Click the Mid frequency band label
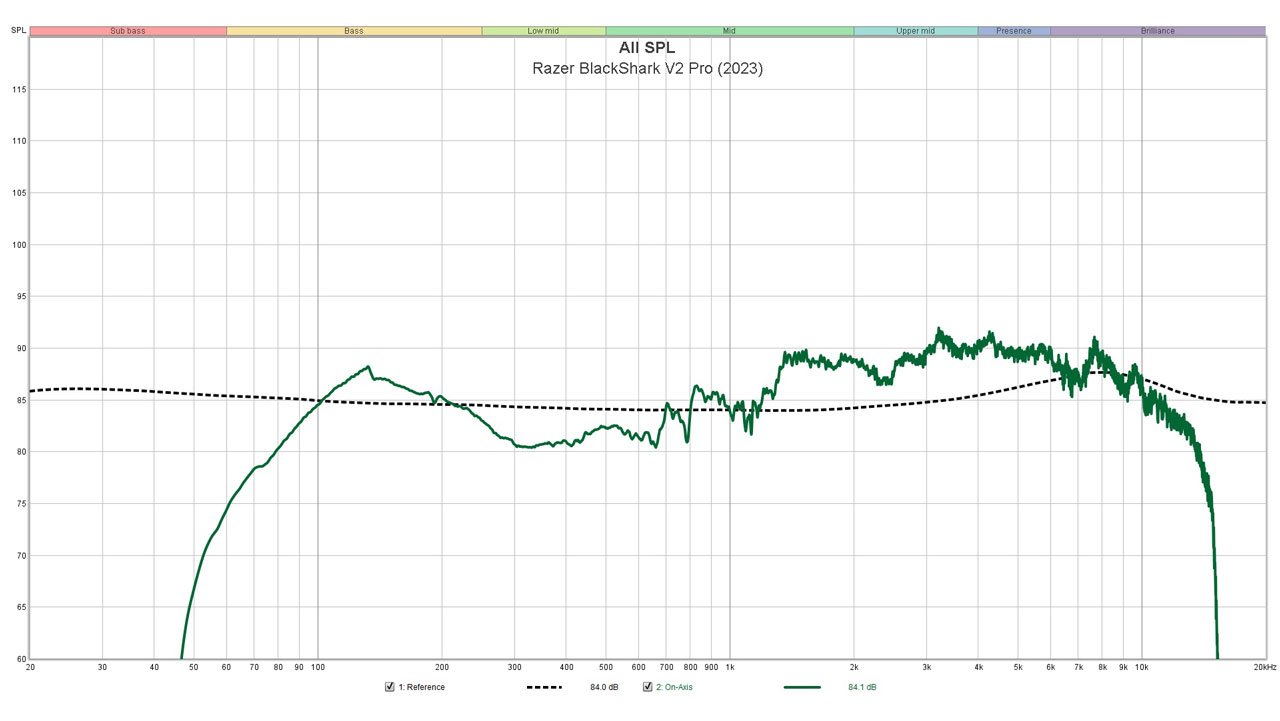This screenshot has height=721, width=1280. pos(729,31)
